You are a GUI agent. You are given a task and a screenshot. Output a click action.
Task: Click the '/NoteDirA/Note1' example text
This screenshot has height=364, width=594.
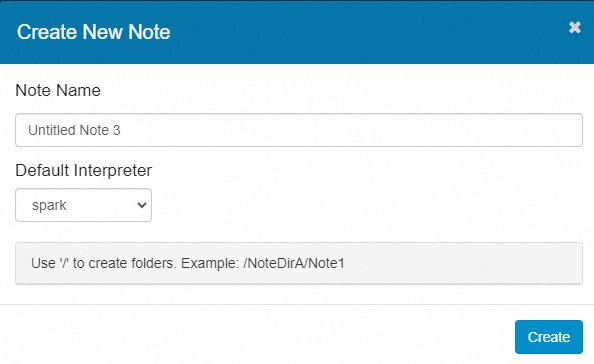(x=294, y=263)
